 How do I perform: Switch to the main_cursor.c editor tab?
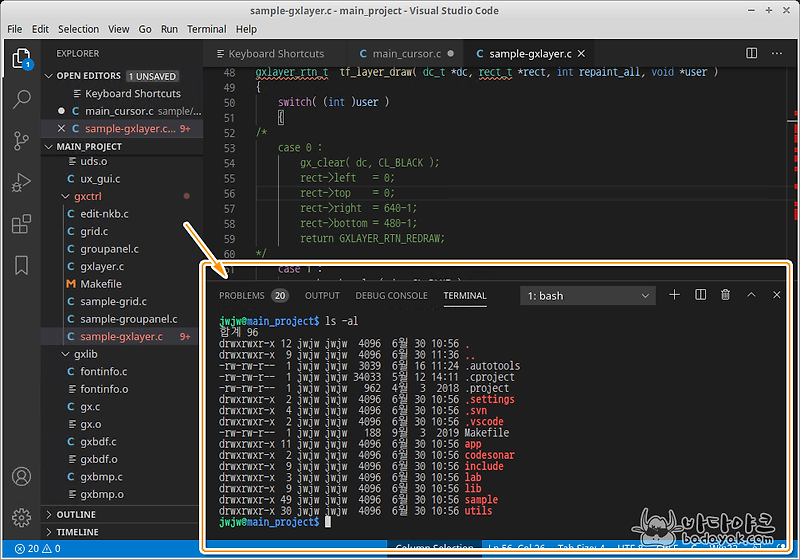click(406, 54)
